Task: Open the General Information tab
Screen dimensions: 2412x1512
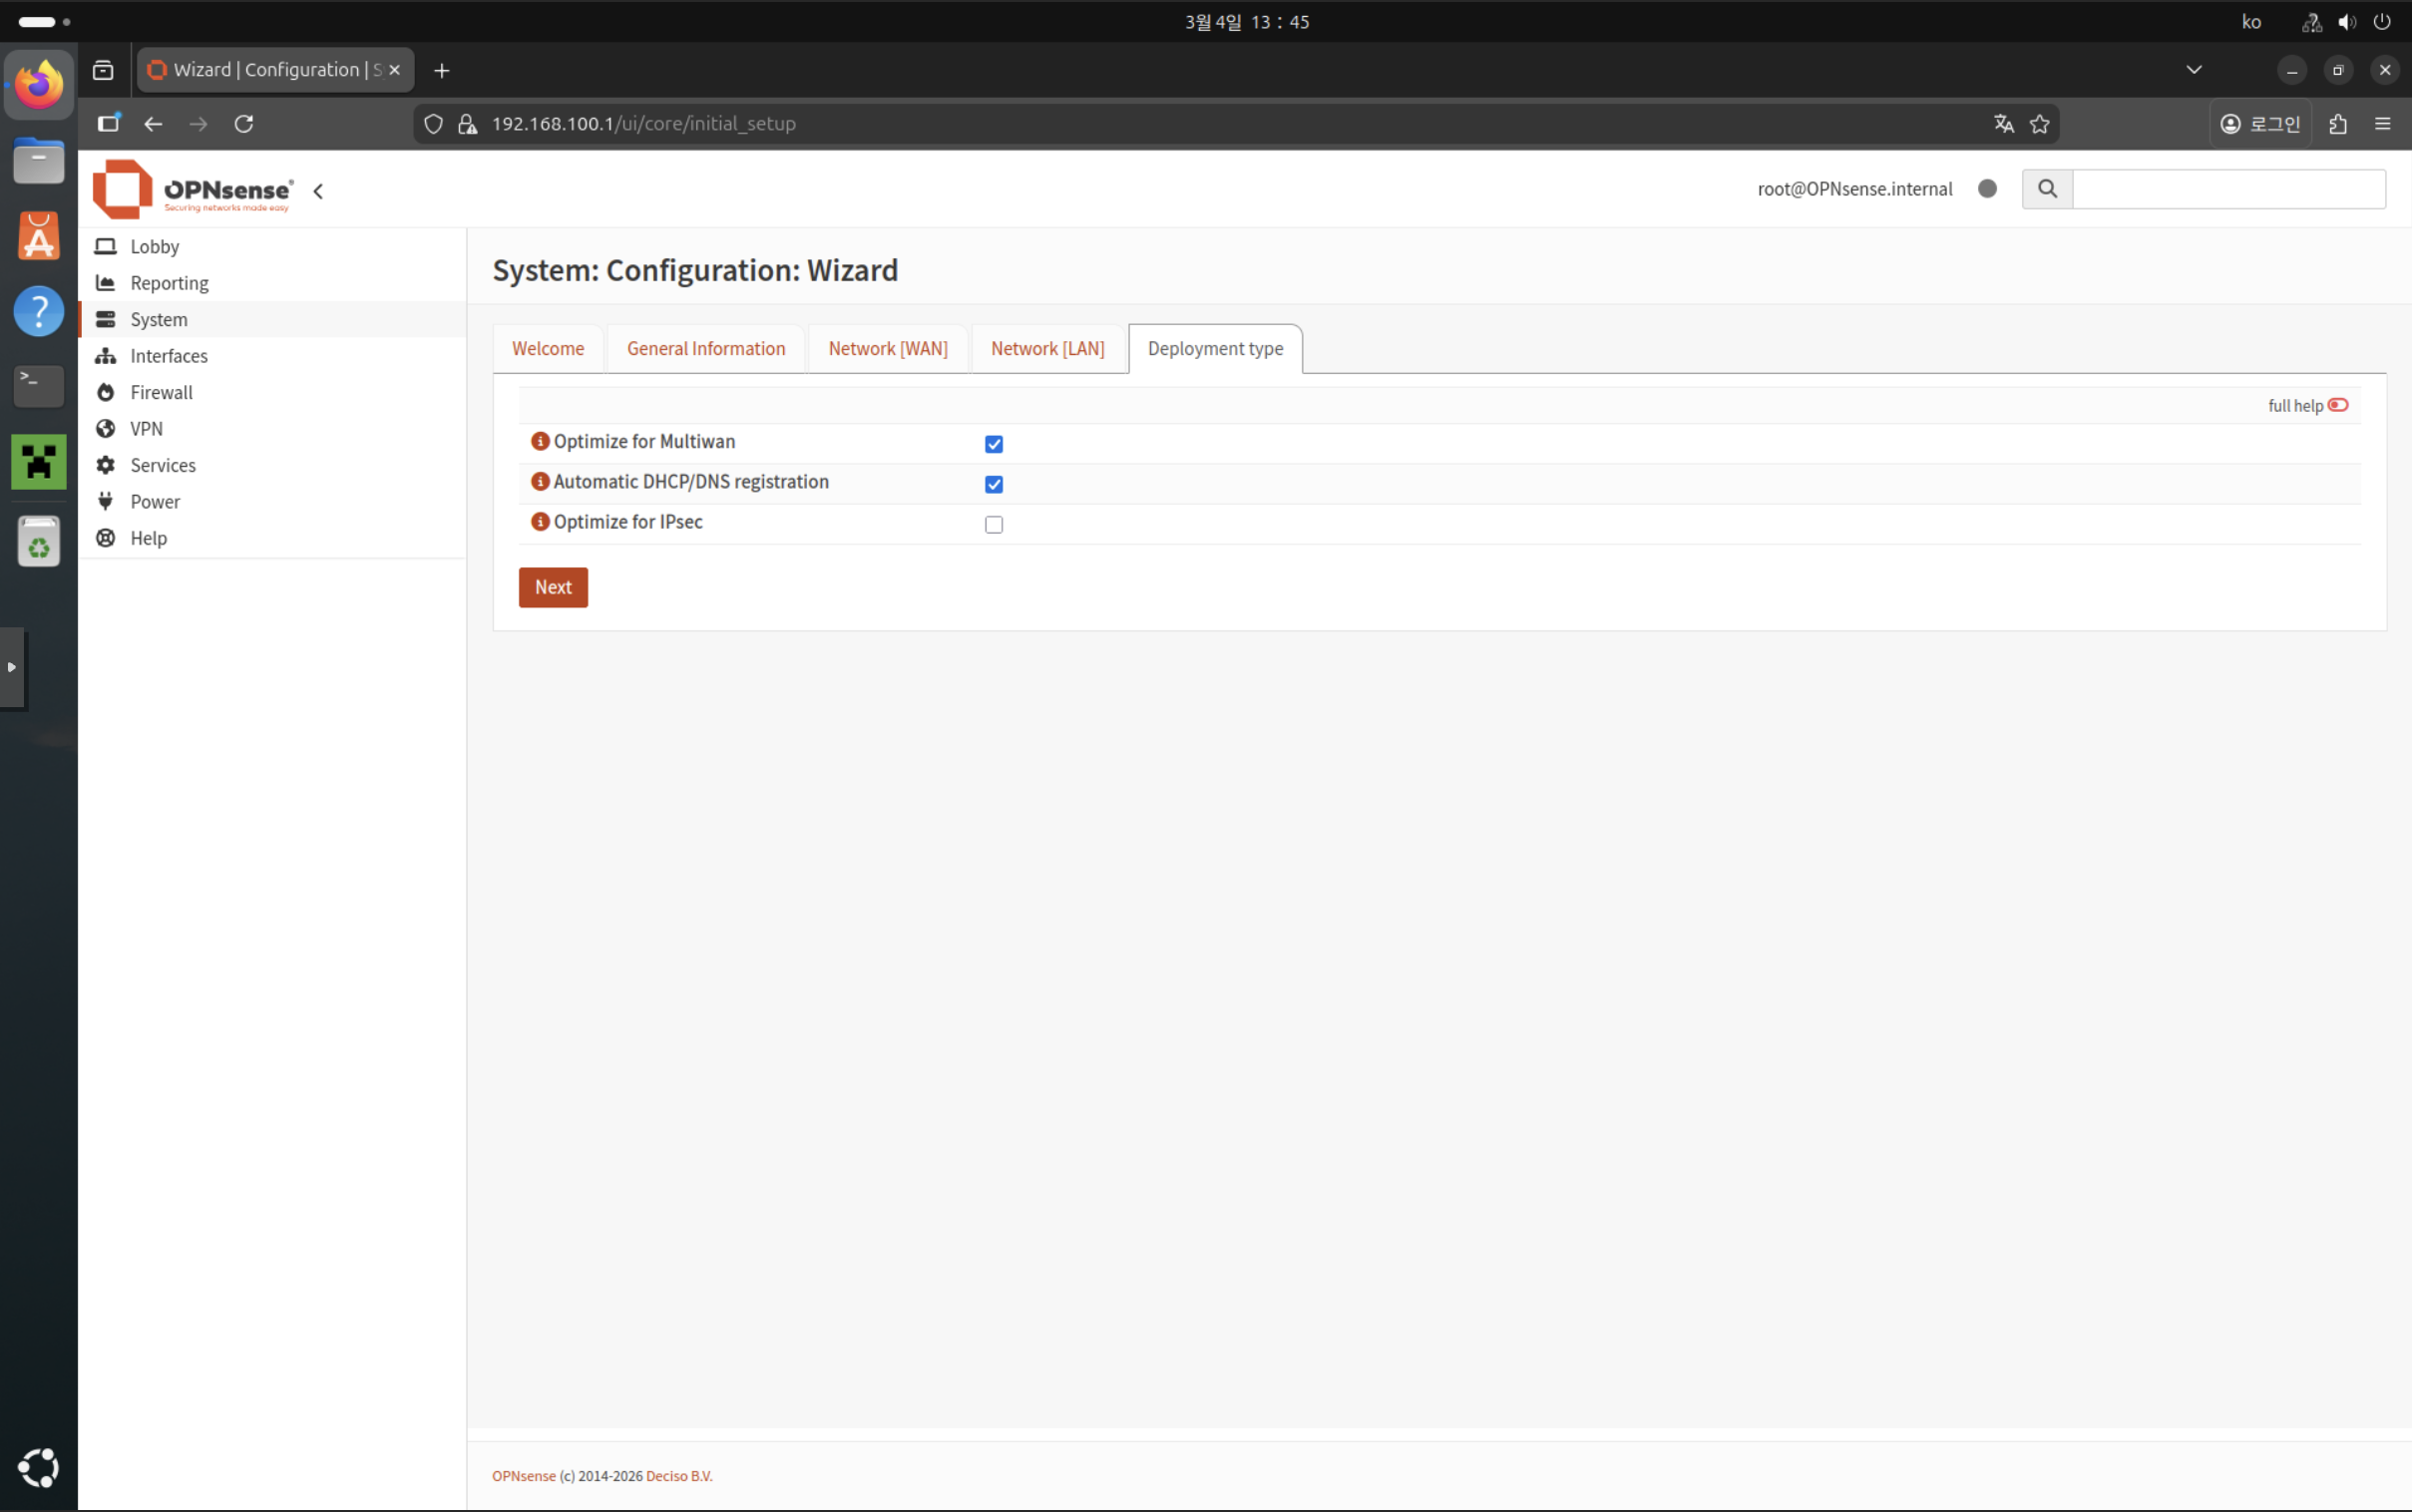Action: coord(705,349)
